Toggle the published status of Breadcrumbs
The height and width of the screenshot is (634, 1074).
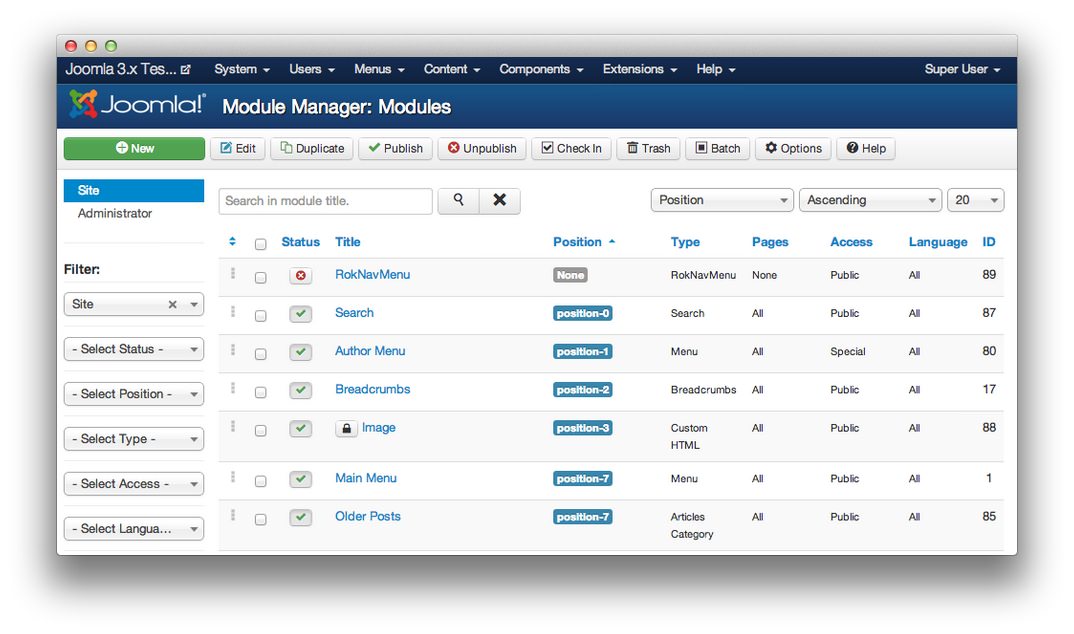(301, 389)
